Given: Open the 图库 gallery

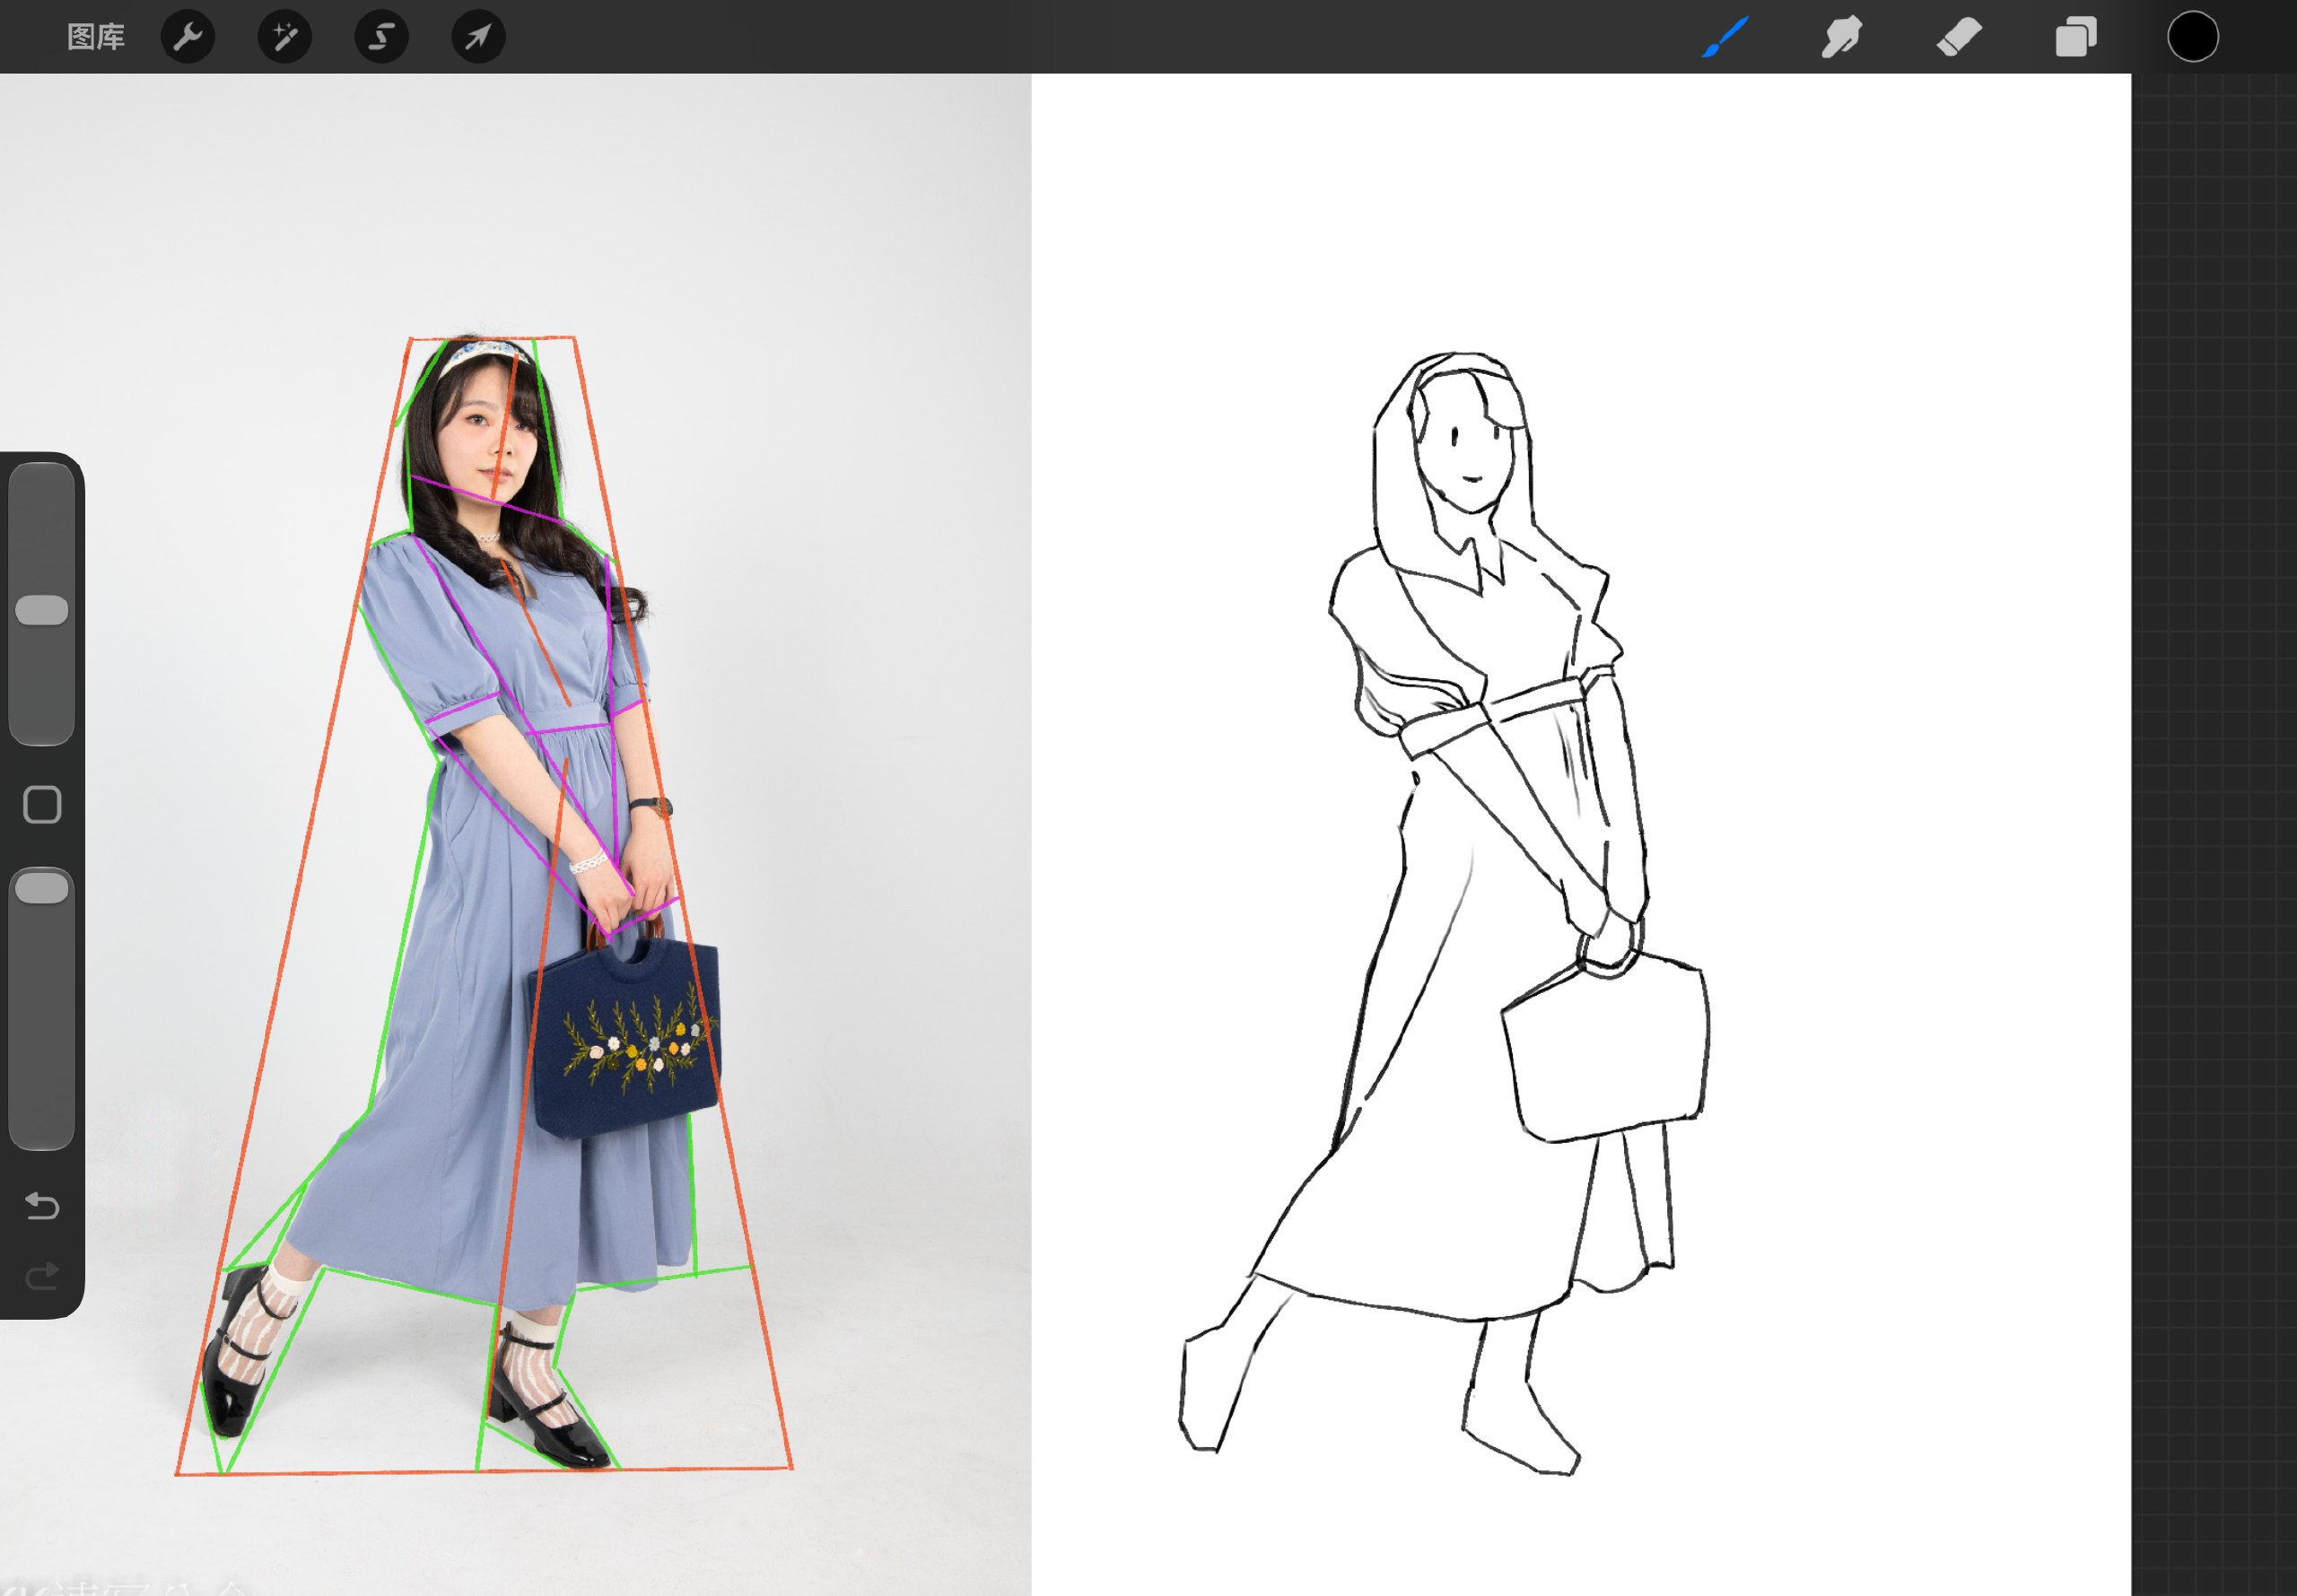Looking at the screenshot, I should (96, 37).
